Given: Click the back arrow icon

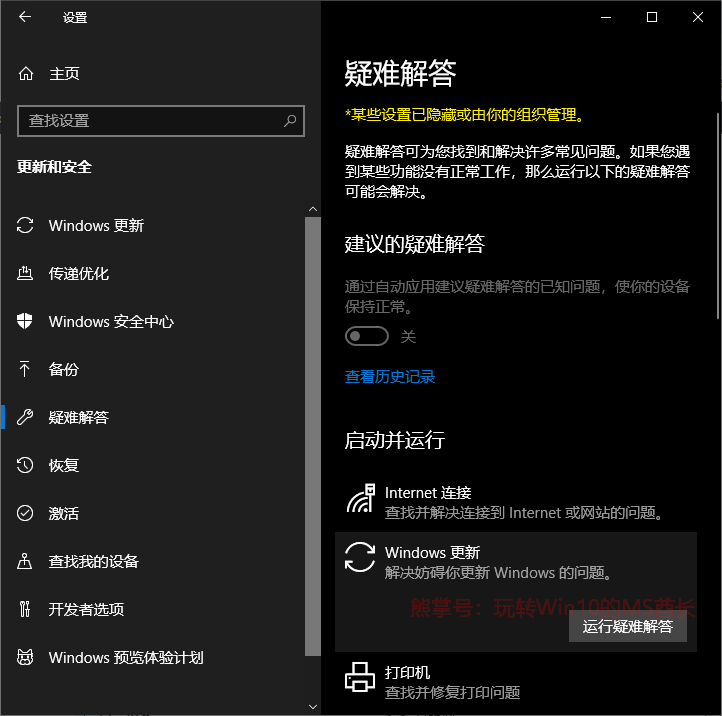Looking at the screenshot, I should click(x=25, y=17).
